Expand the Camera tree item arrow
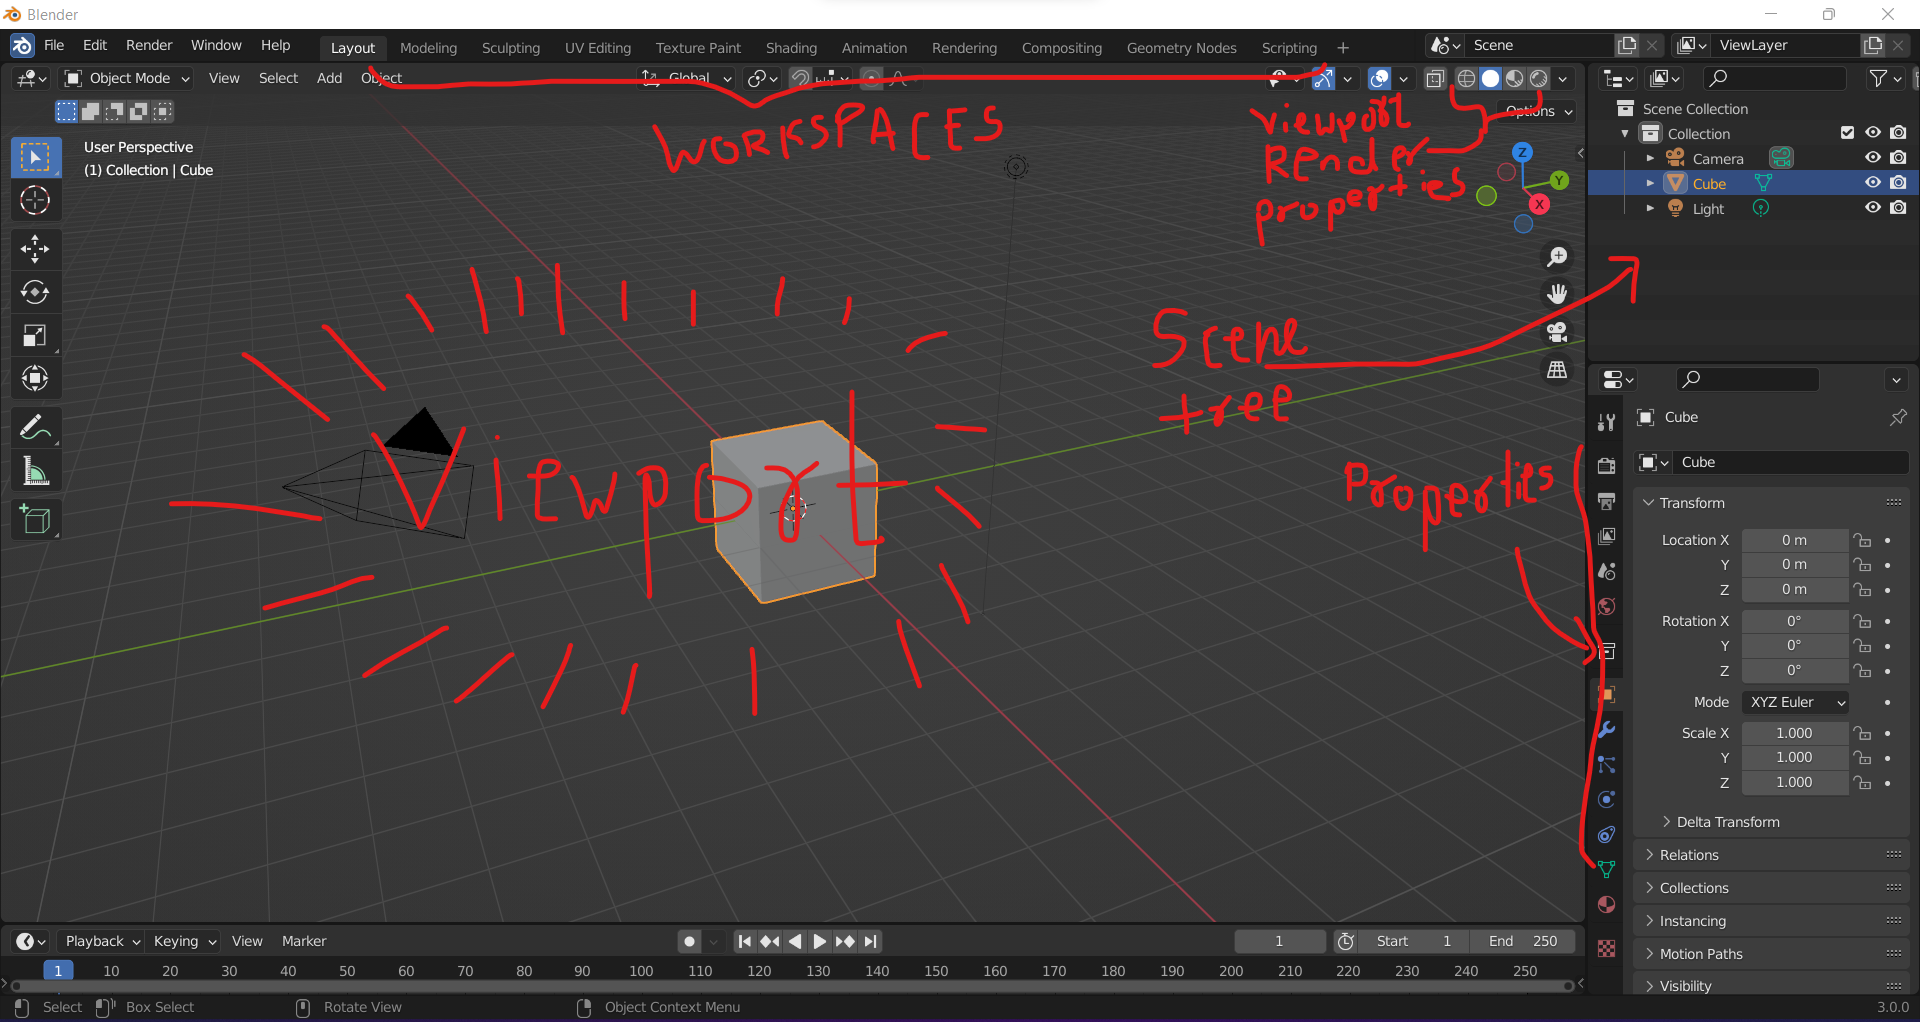 coord(1650,158)
